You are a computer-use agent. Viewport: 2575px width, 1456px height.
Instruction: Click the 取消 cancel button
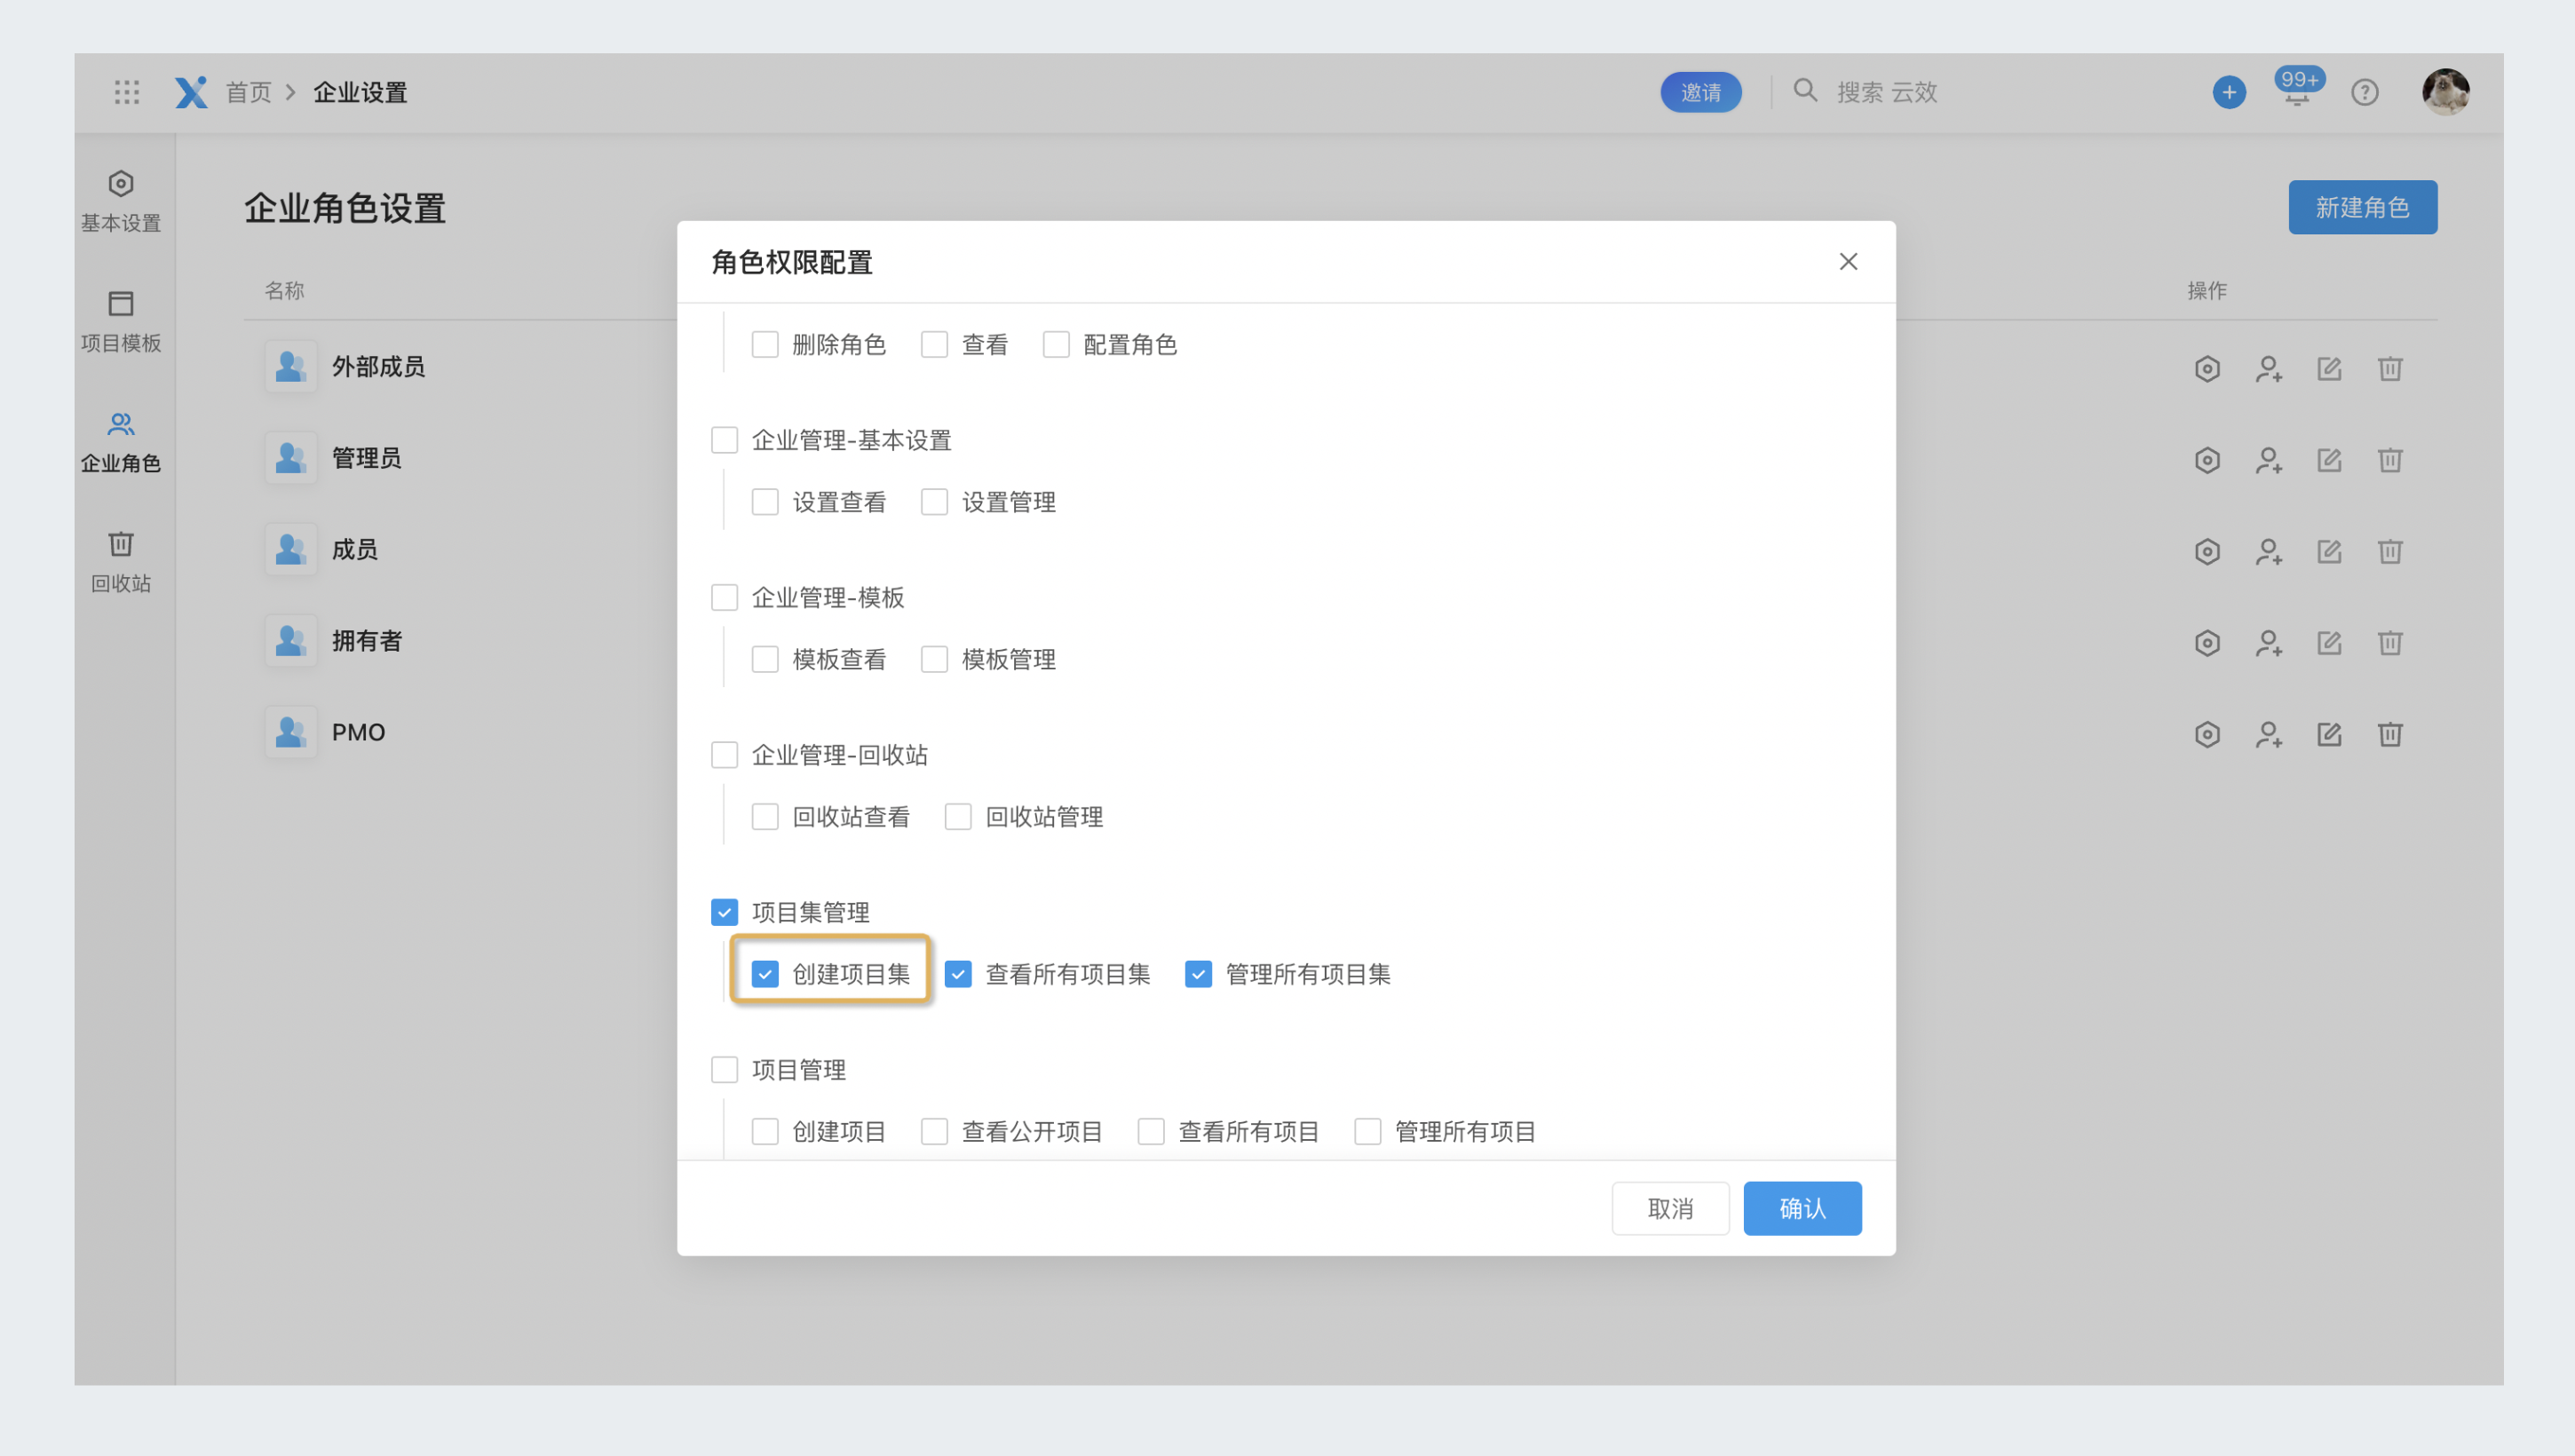pyautogui.click(x=1670, y=1208)
